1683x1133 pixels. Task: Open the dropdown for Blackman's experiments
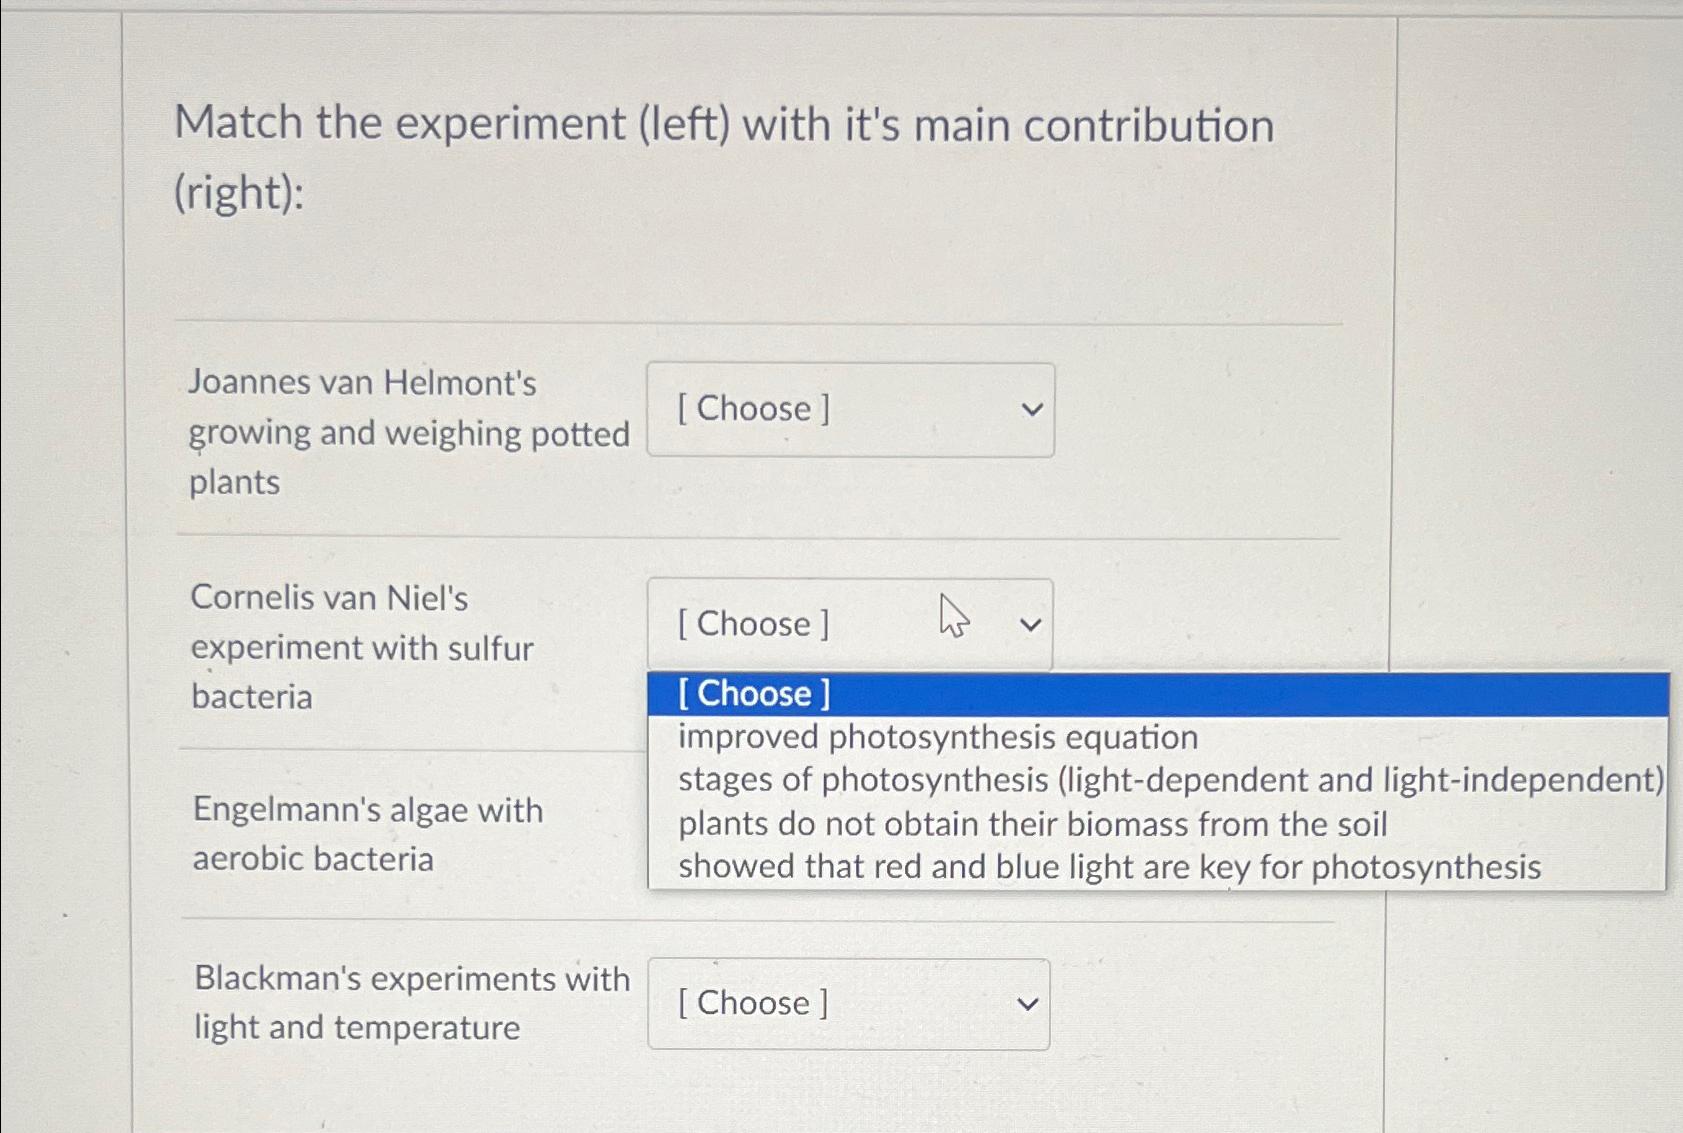coord(849,1003)
